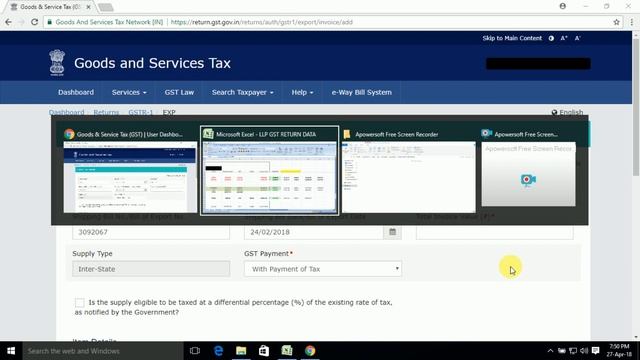Open Chrome three-dot menu

click(x=631, y=22)
